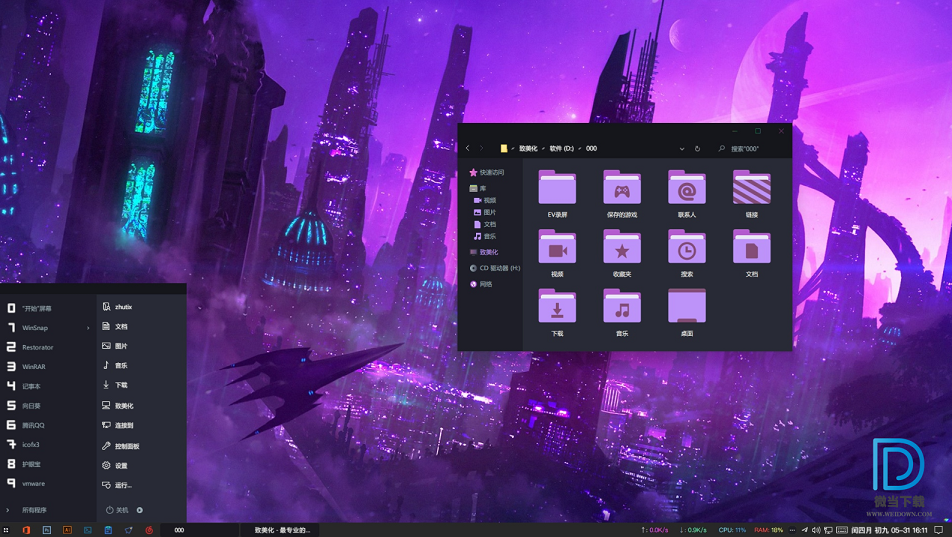Expand the chevron after 致美化 in breadcrumb
Screen dimensions: 952x537
543,148
